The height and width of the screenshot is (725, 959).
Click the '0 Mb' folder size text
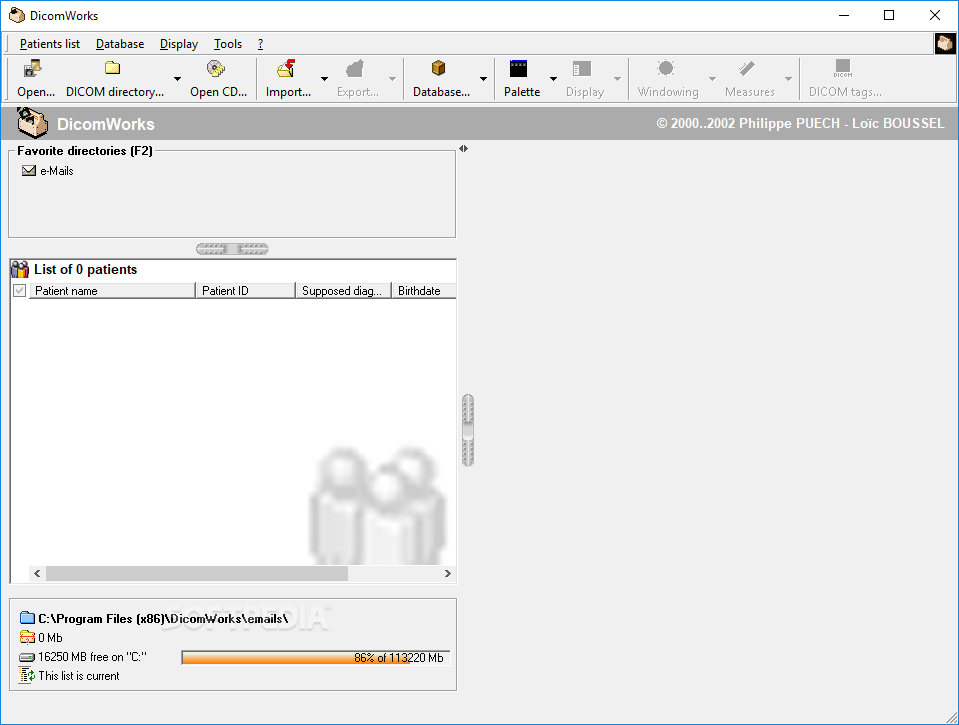pyautogui.click(x=50, y=638)
